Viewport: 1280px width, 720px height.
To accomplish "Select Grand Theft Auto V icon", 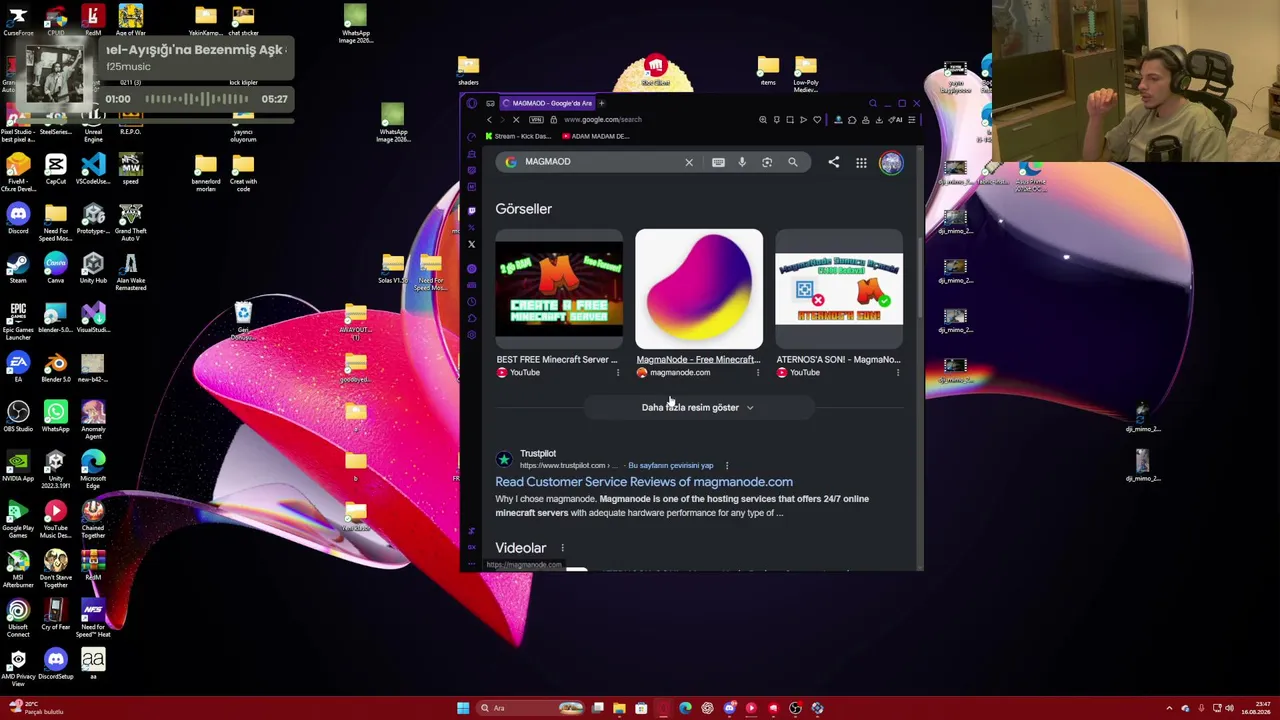I will tap(130, 221).
